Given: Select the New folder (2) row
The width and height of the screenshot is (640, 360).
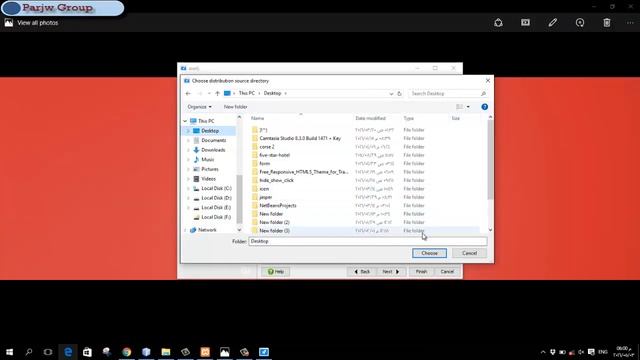Looking at the screenshot, I should pos(274,222).
